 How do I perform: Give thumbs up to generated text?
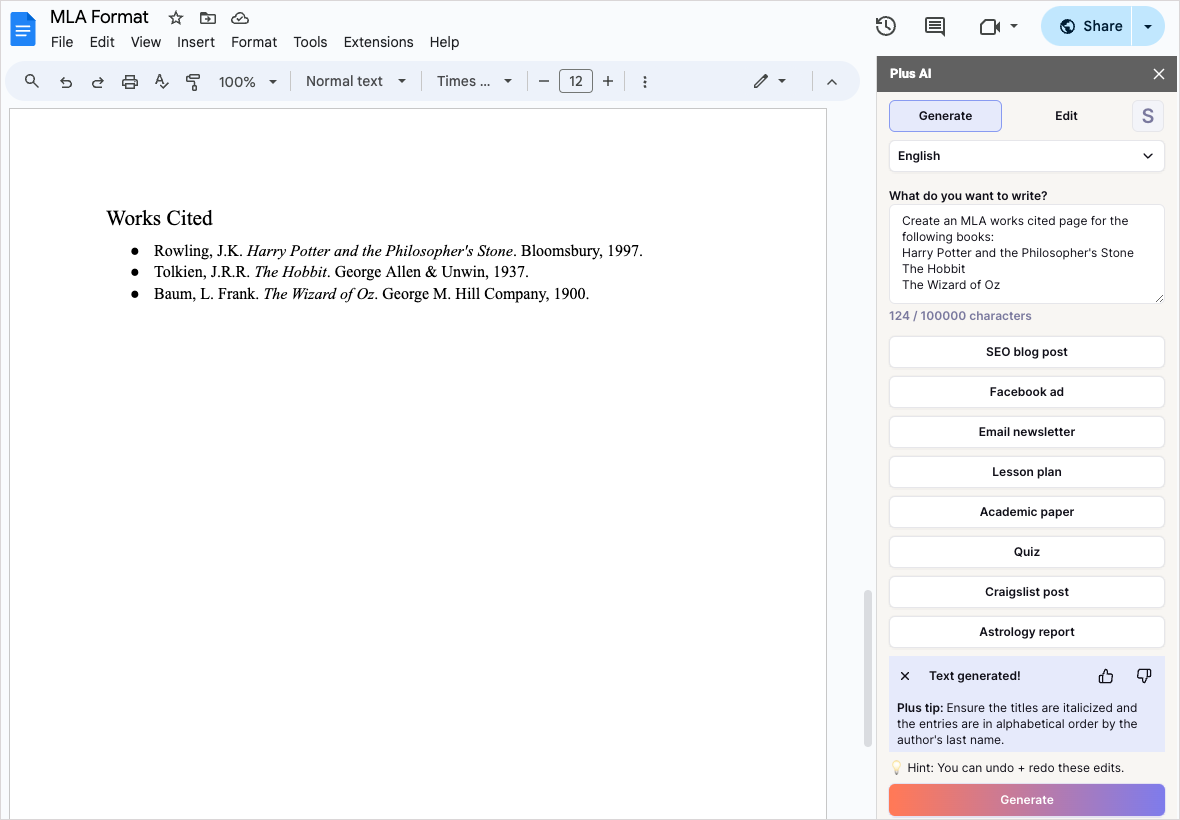pos(1105,676)
